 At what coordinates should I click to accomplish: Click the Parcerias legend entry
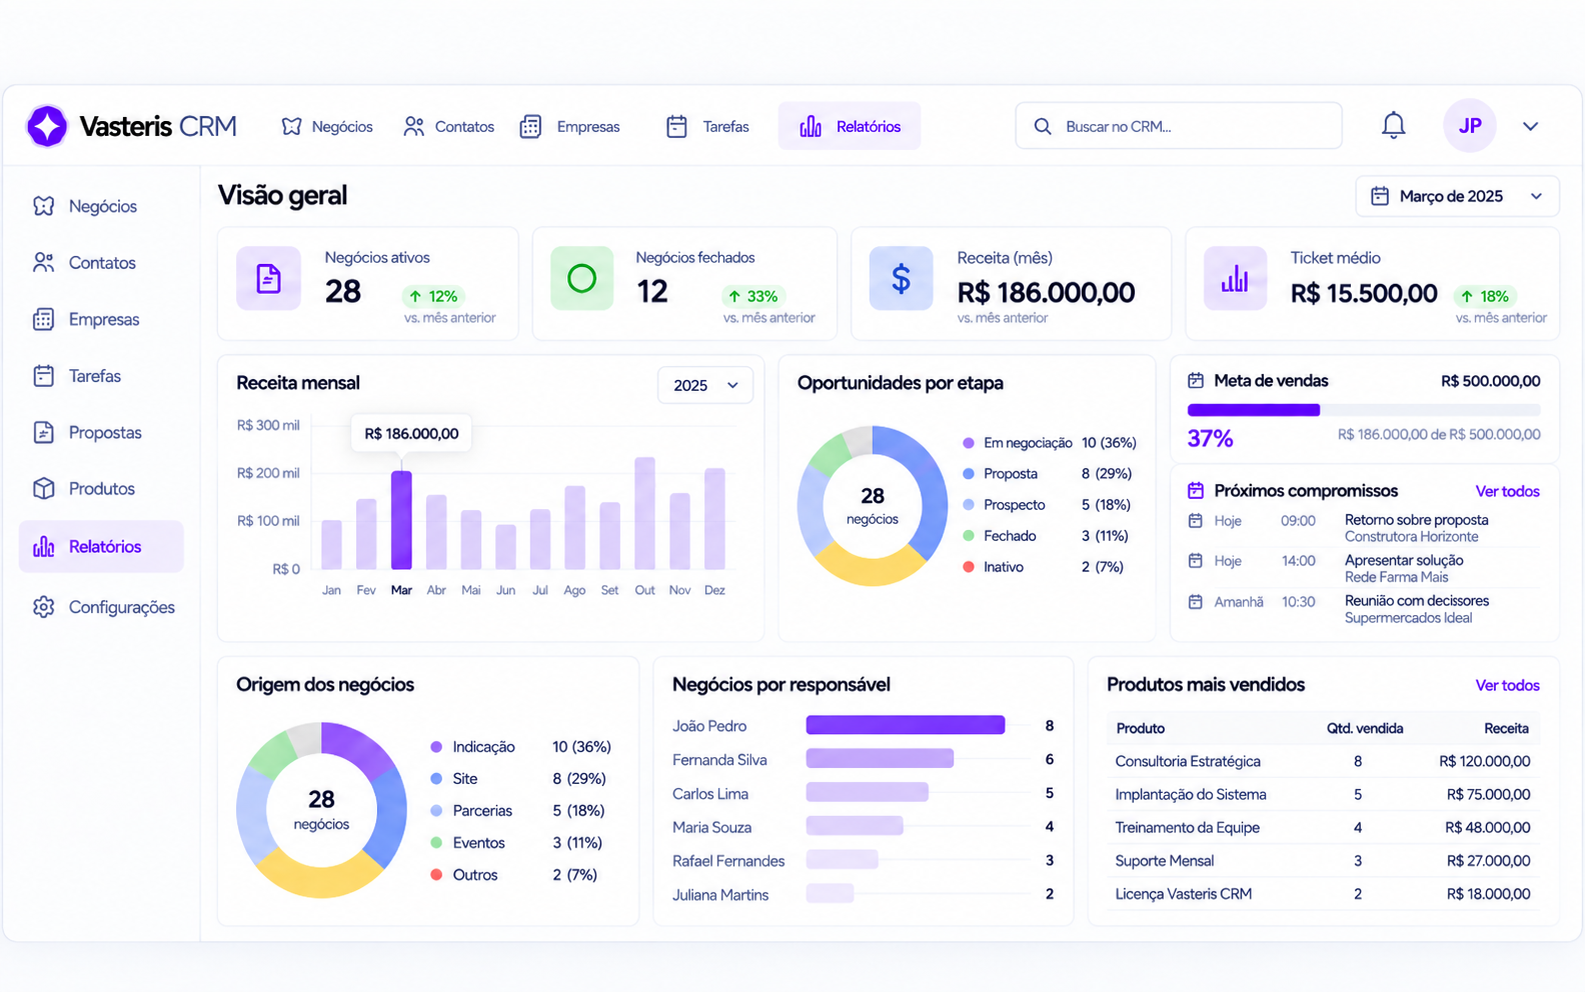coord(517,811)
